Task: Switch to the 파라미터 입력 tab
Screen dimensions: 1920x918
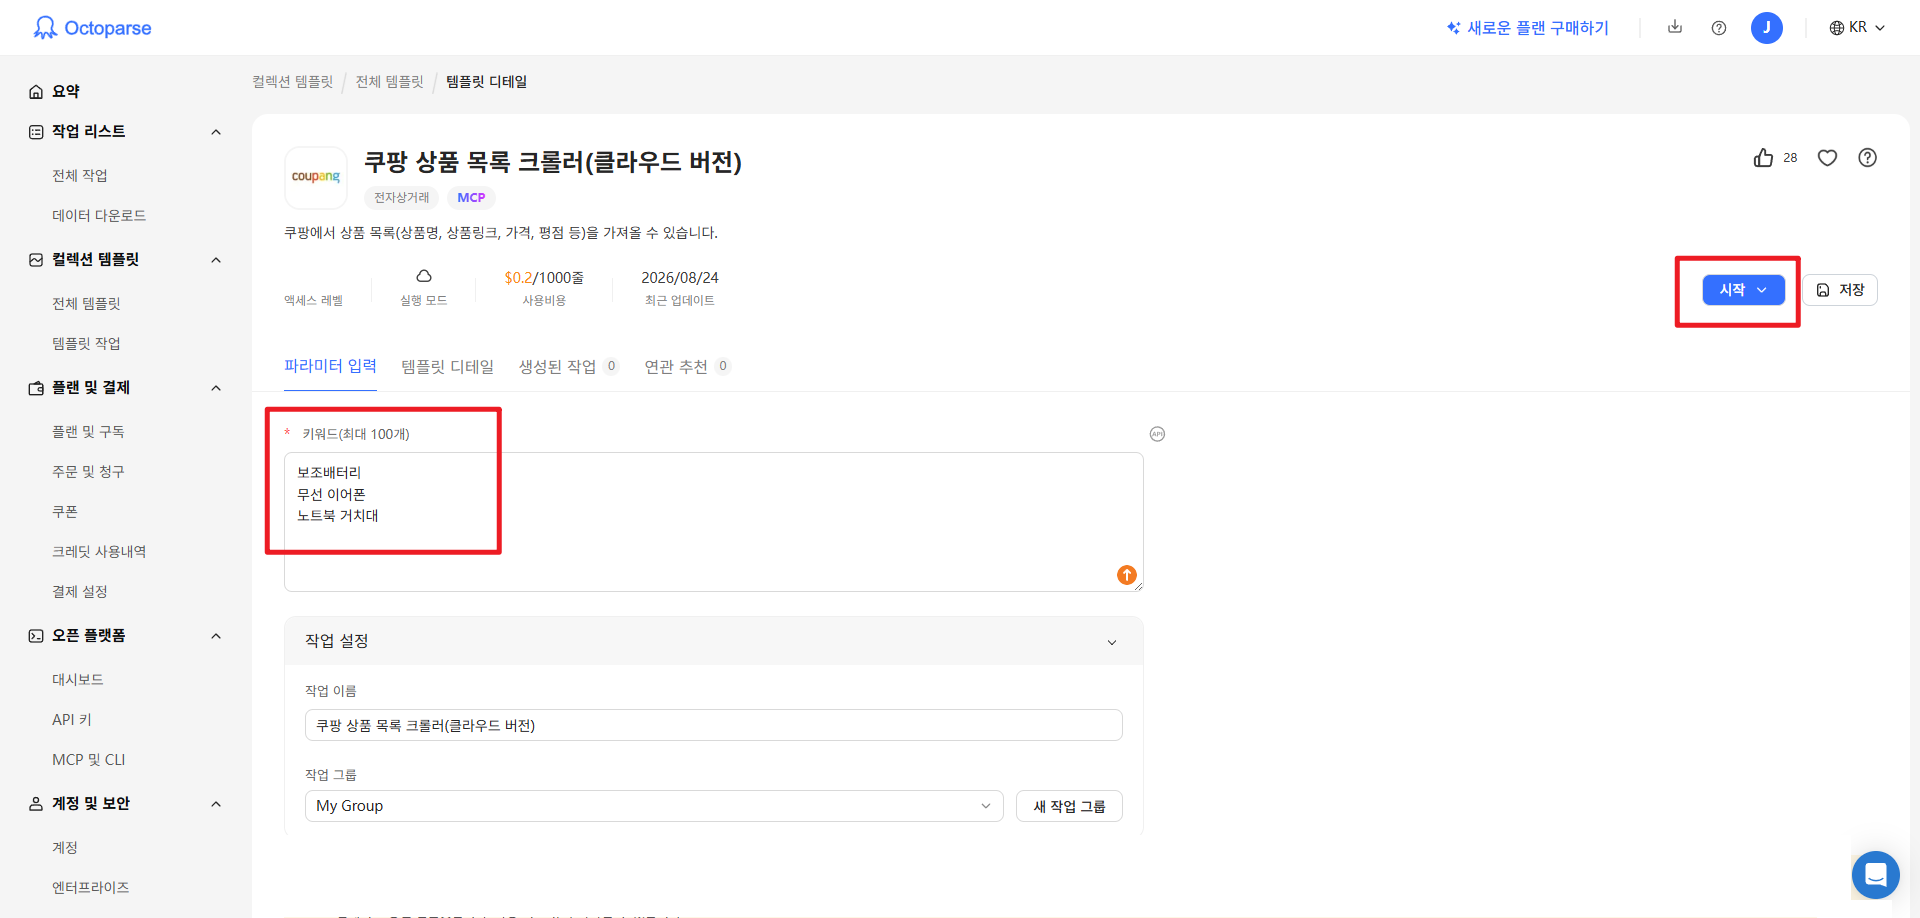Action: [330, 366]
